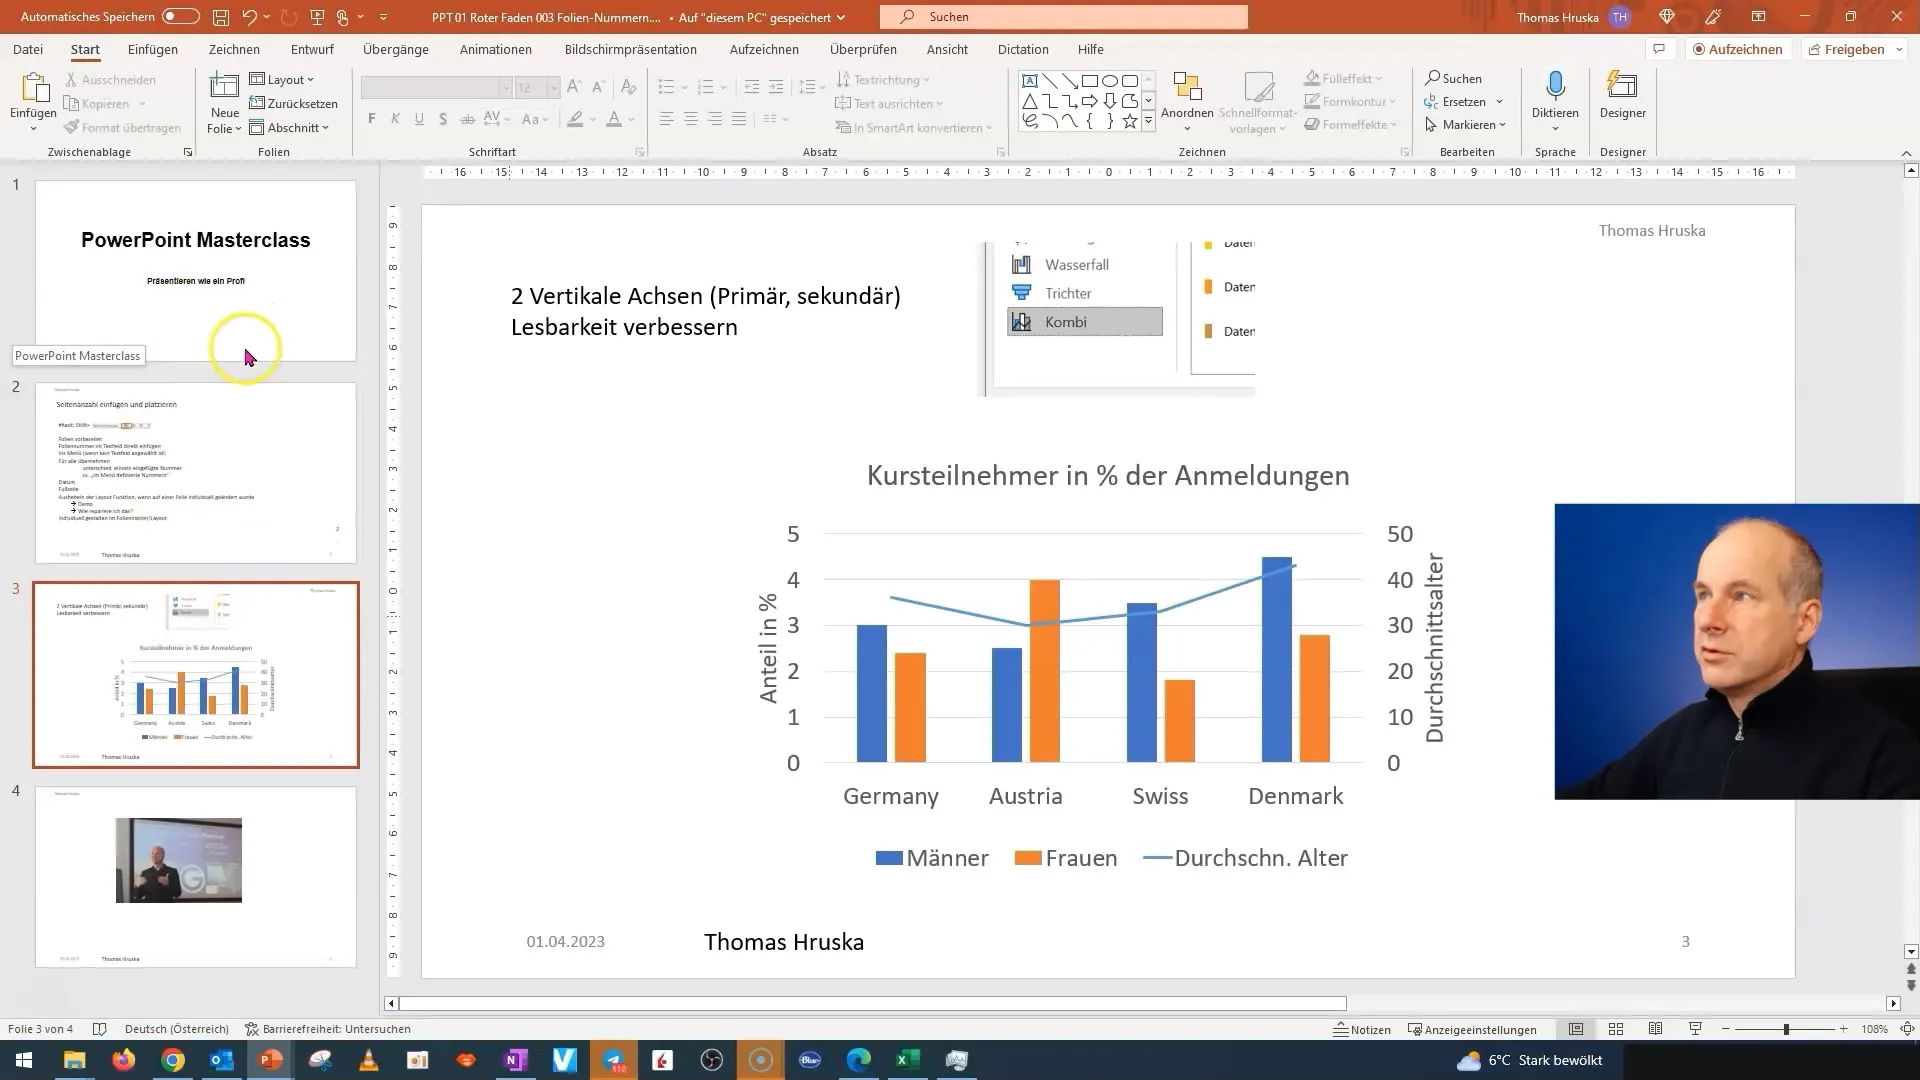The image size is (1920, 1080).
Task: Click the Trichter chart type button
Action: 1068,293
